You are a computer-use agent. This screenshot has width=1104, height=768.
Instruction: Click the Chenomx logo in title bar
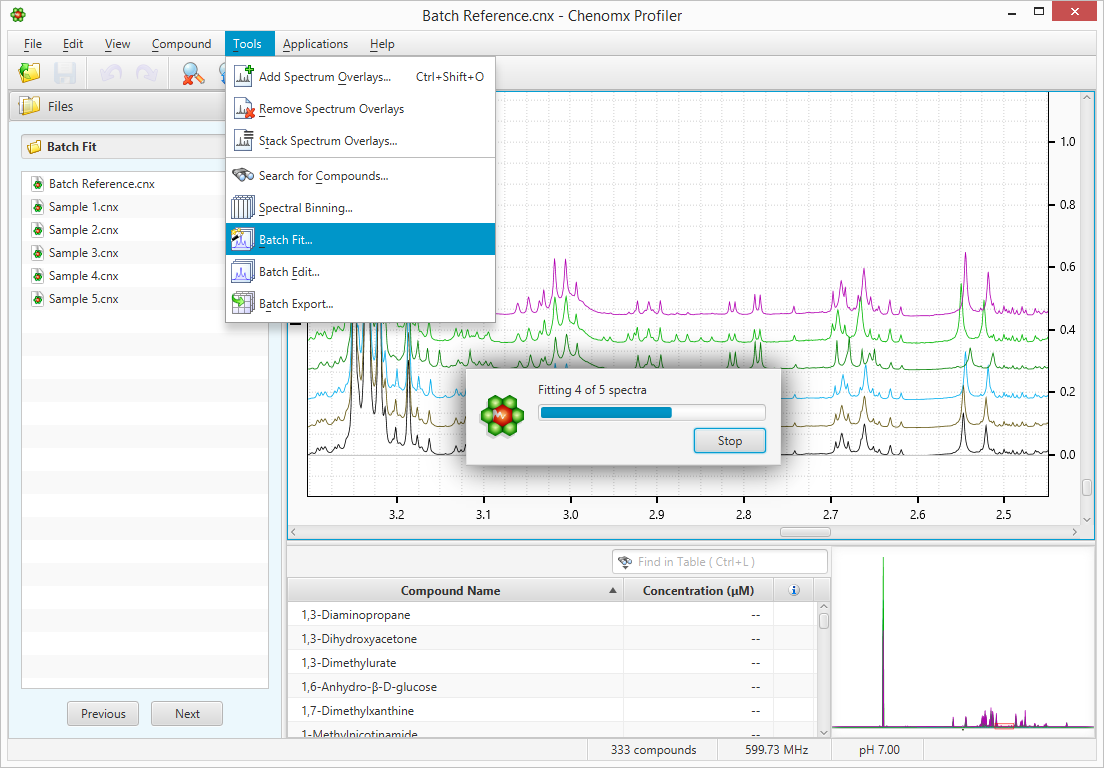pos(18,14)
